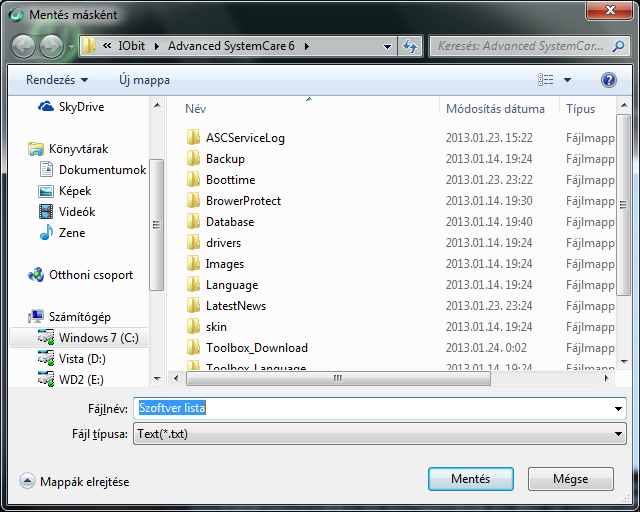Click the Boottime folder icon

(x=193, y=180)
